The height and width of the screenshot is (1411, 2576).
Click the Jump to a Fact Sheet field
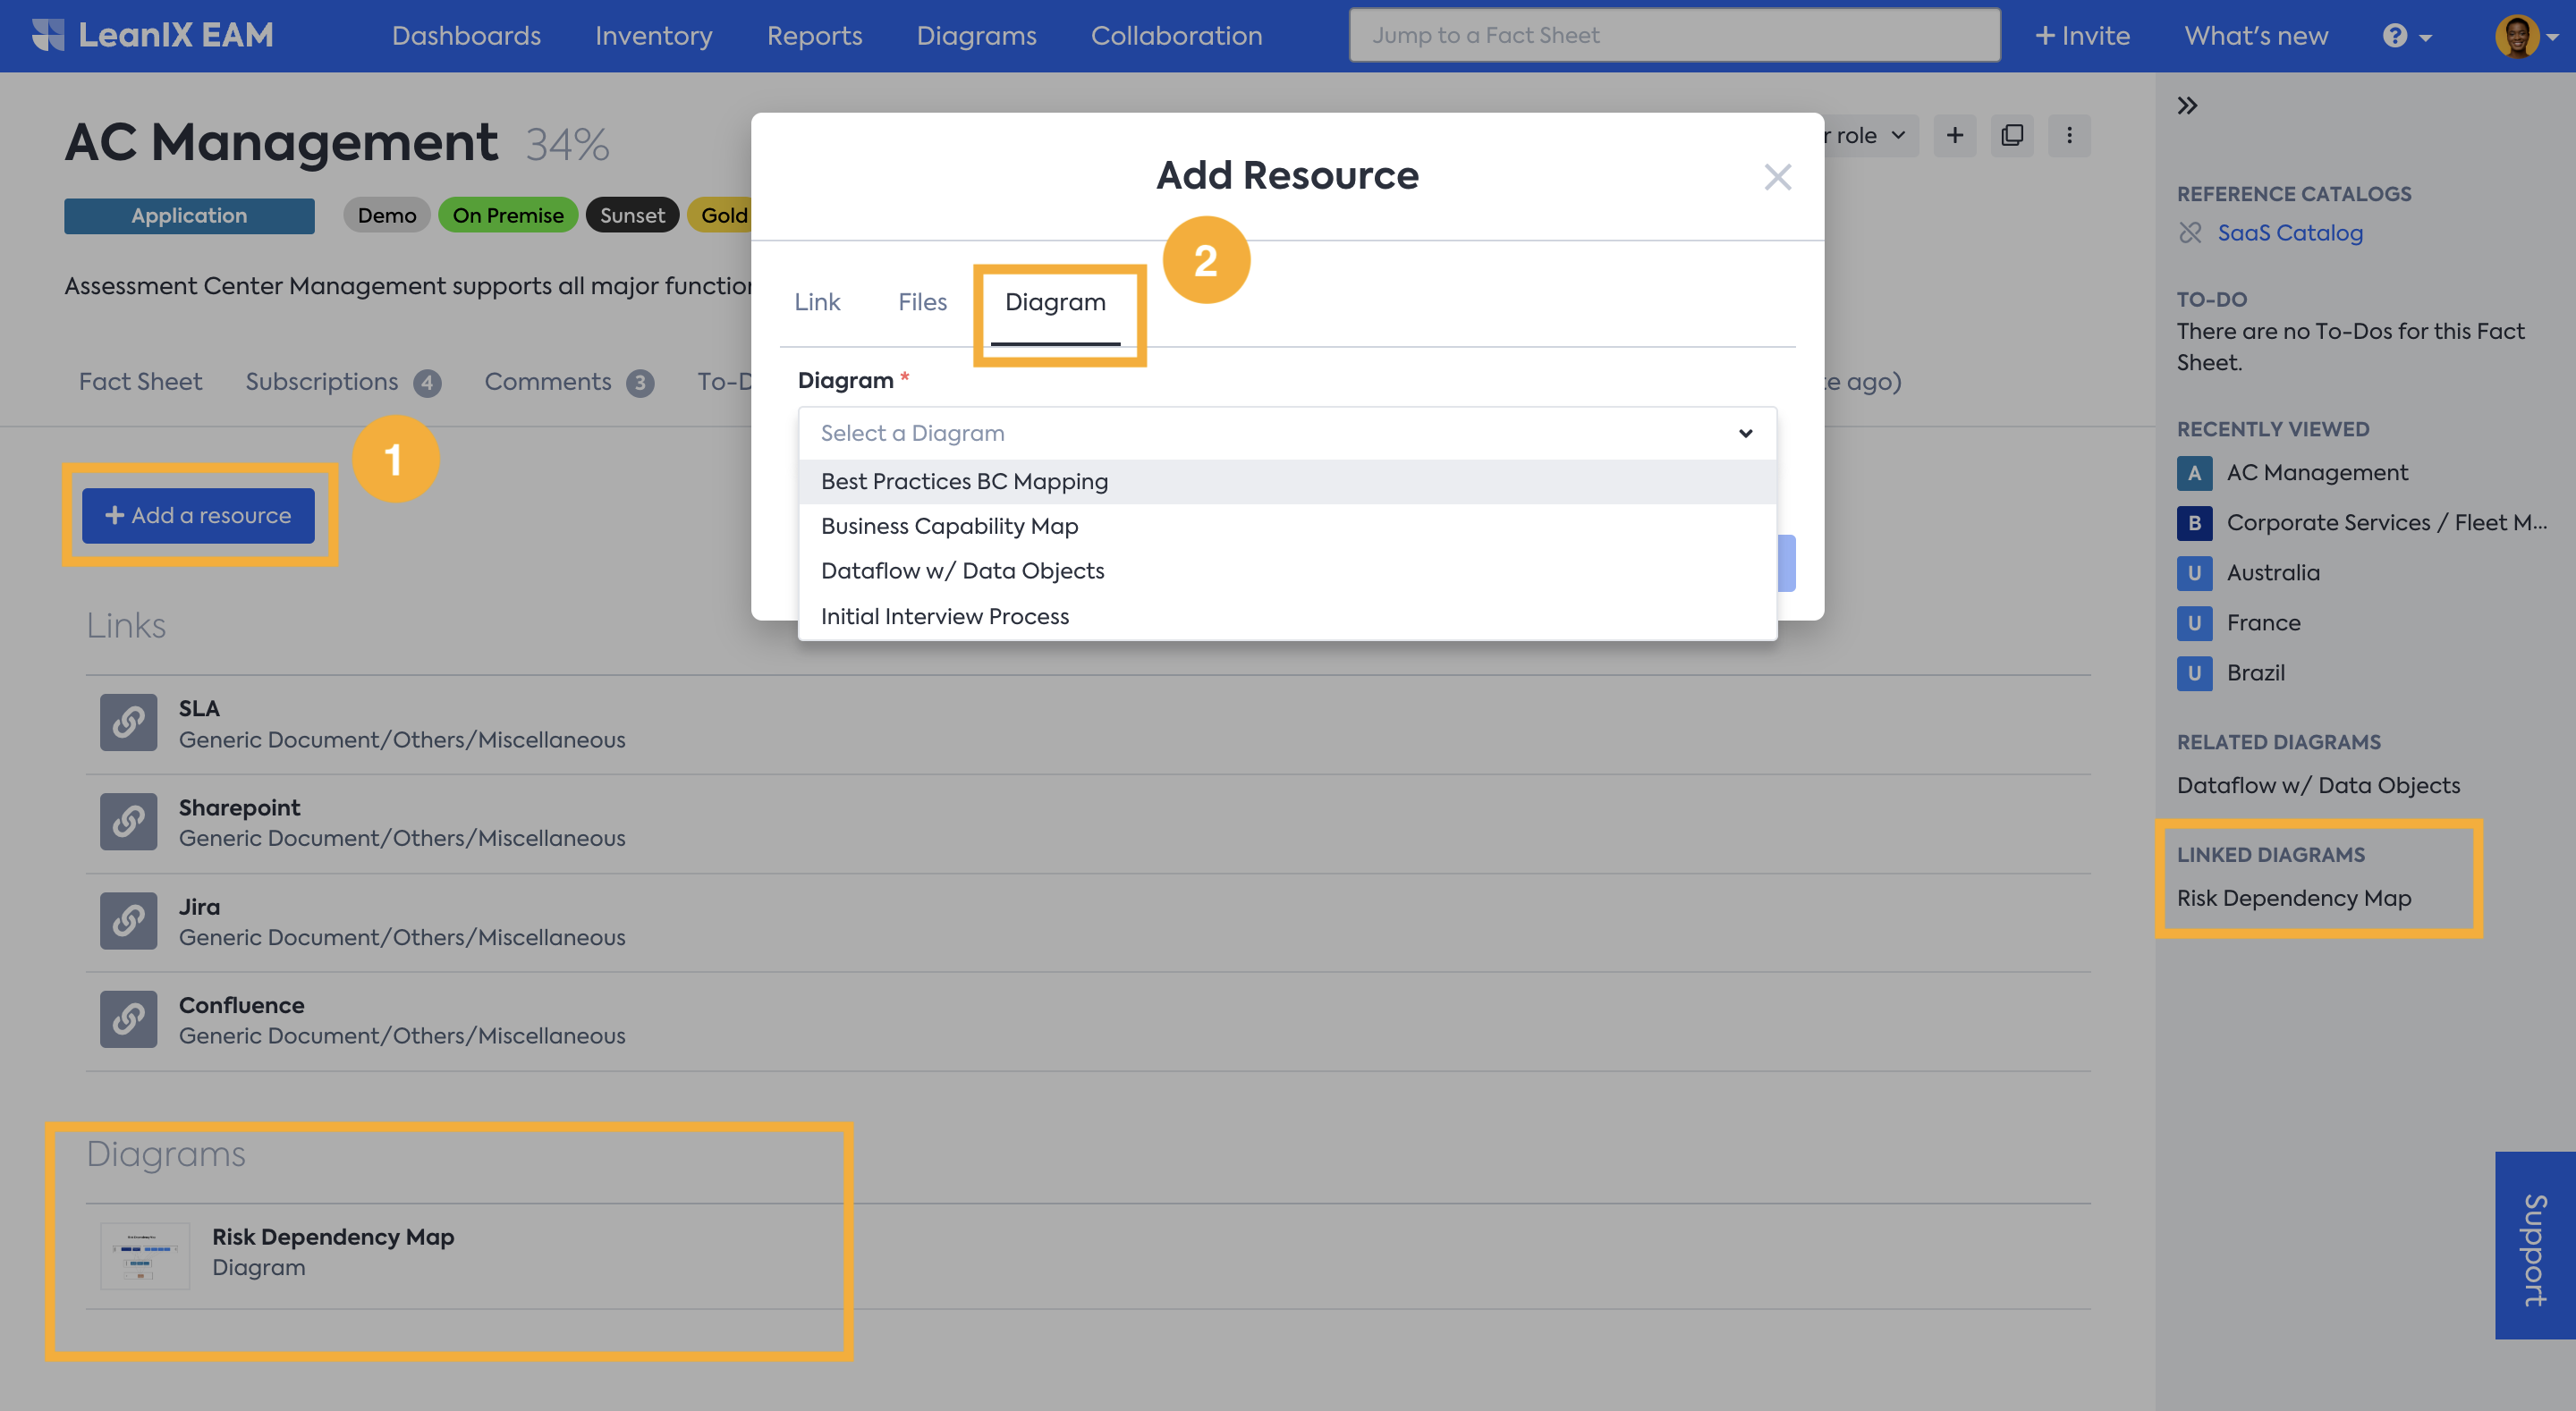(x=1674, y=36)
